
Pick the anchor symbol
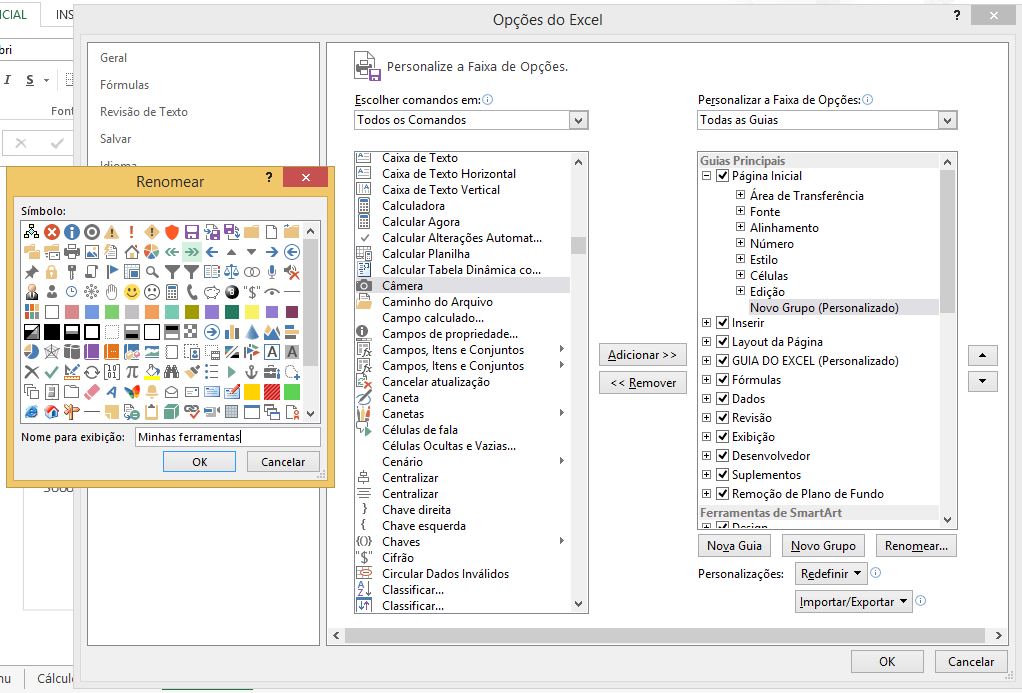251,371
